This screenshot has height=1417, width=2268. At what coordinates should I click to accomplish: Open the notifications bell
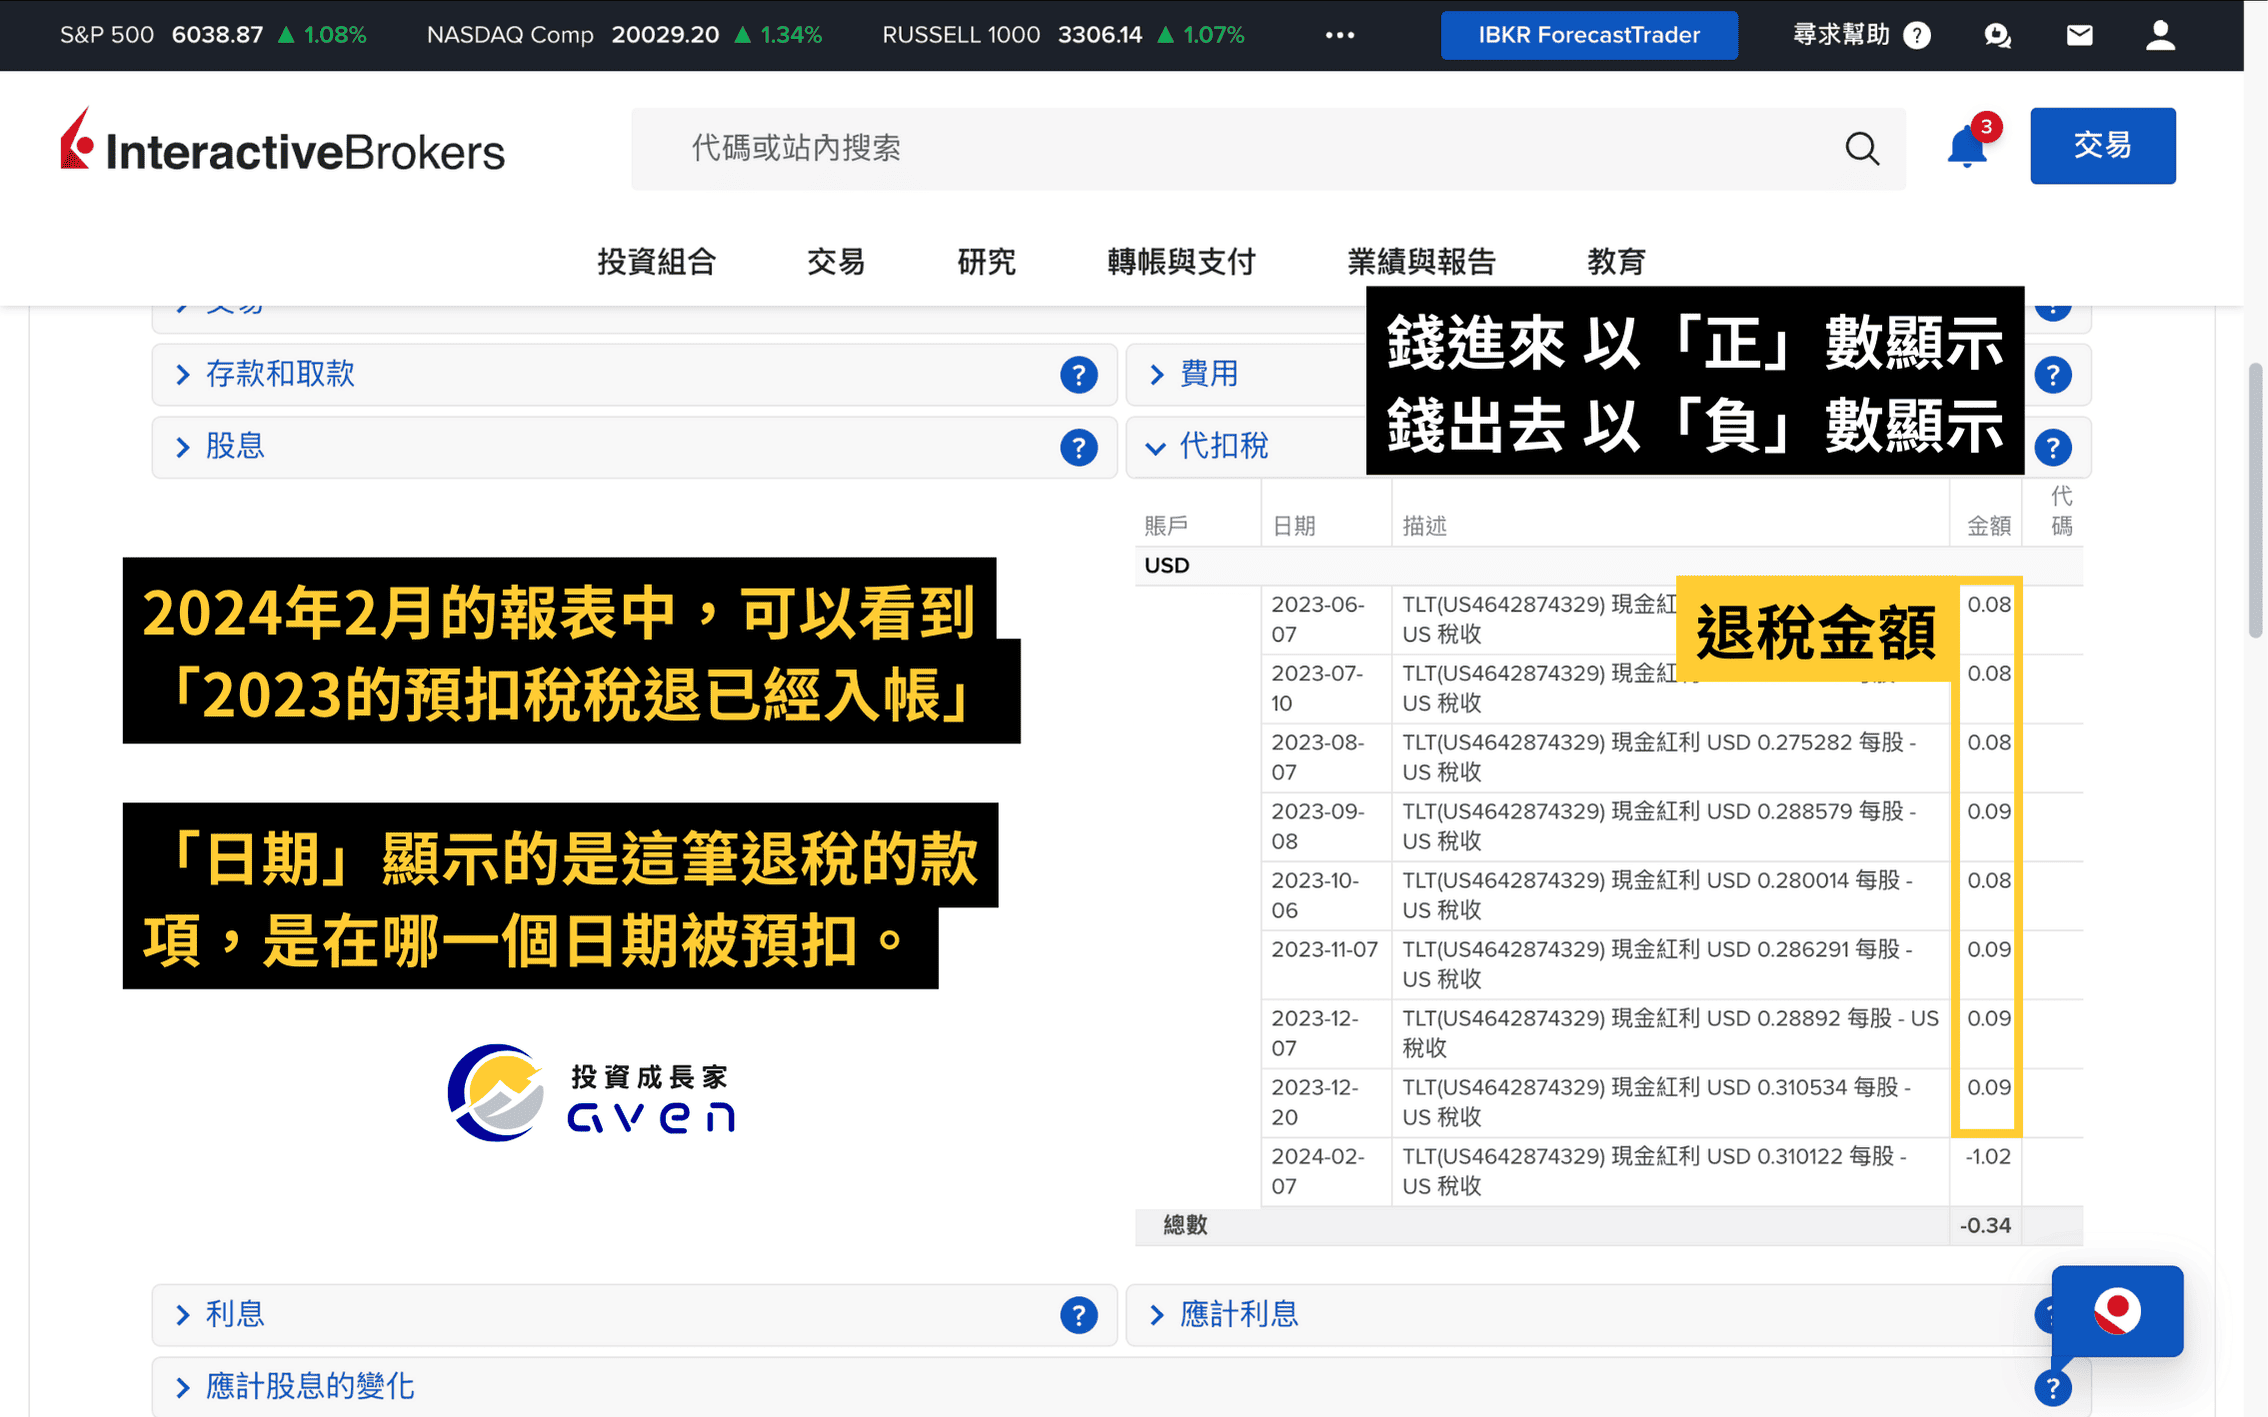click(x=1967, y=148)
